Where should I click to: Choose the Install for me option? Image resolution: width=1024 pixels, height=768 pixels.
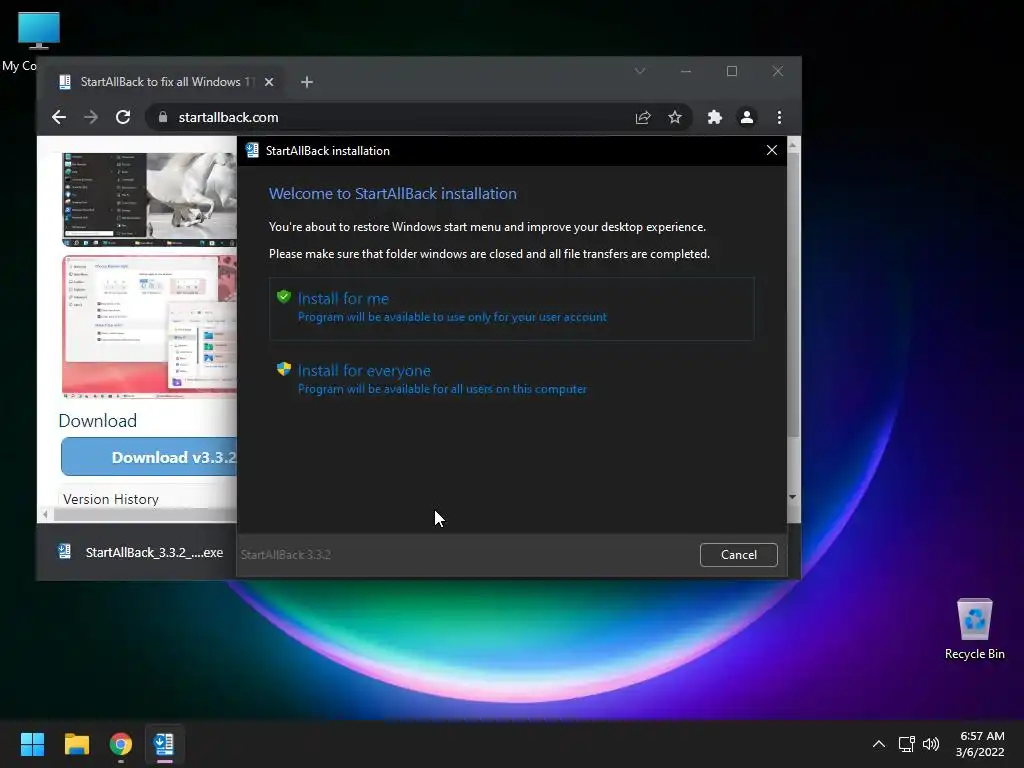[511, 308]
